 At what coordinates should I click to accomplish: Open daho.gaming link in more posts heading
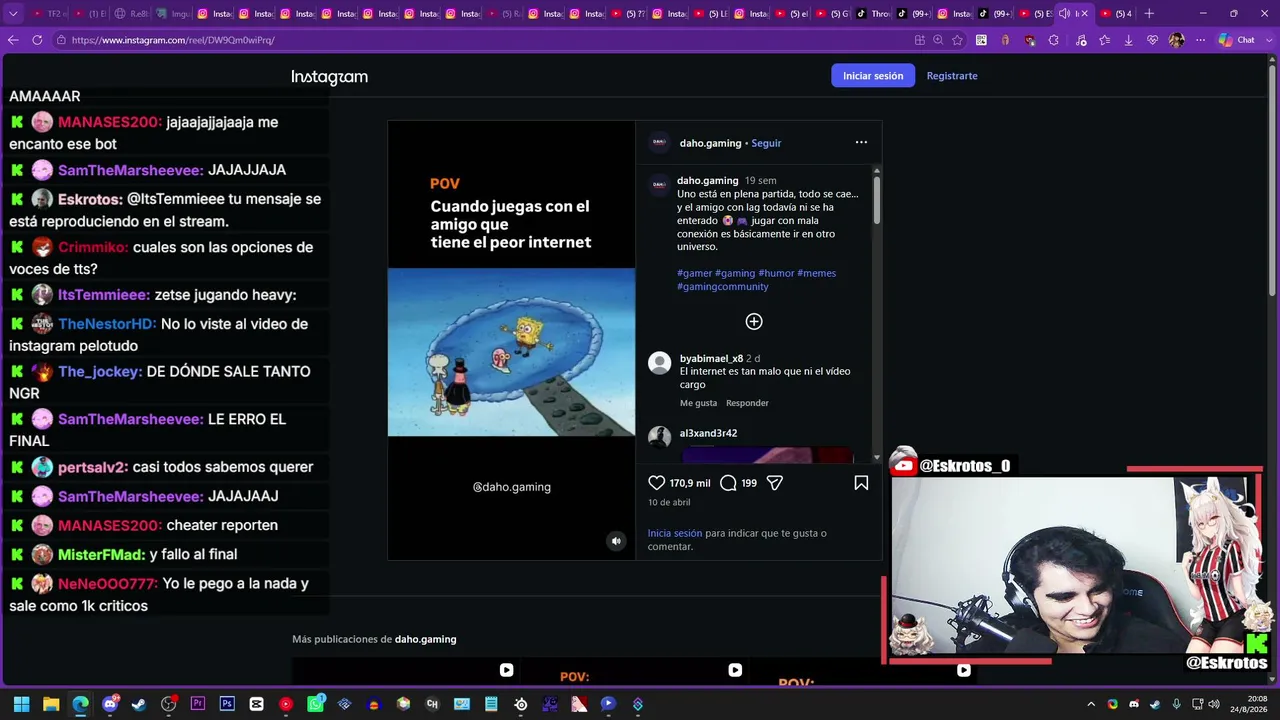coord(425,639)
